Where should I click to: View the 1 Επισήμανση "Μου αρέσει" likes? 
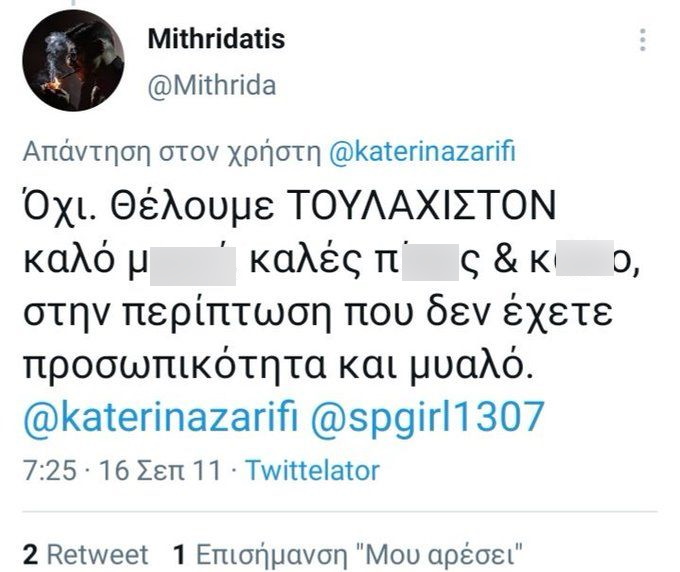point(348,554)
